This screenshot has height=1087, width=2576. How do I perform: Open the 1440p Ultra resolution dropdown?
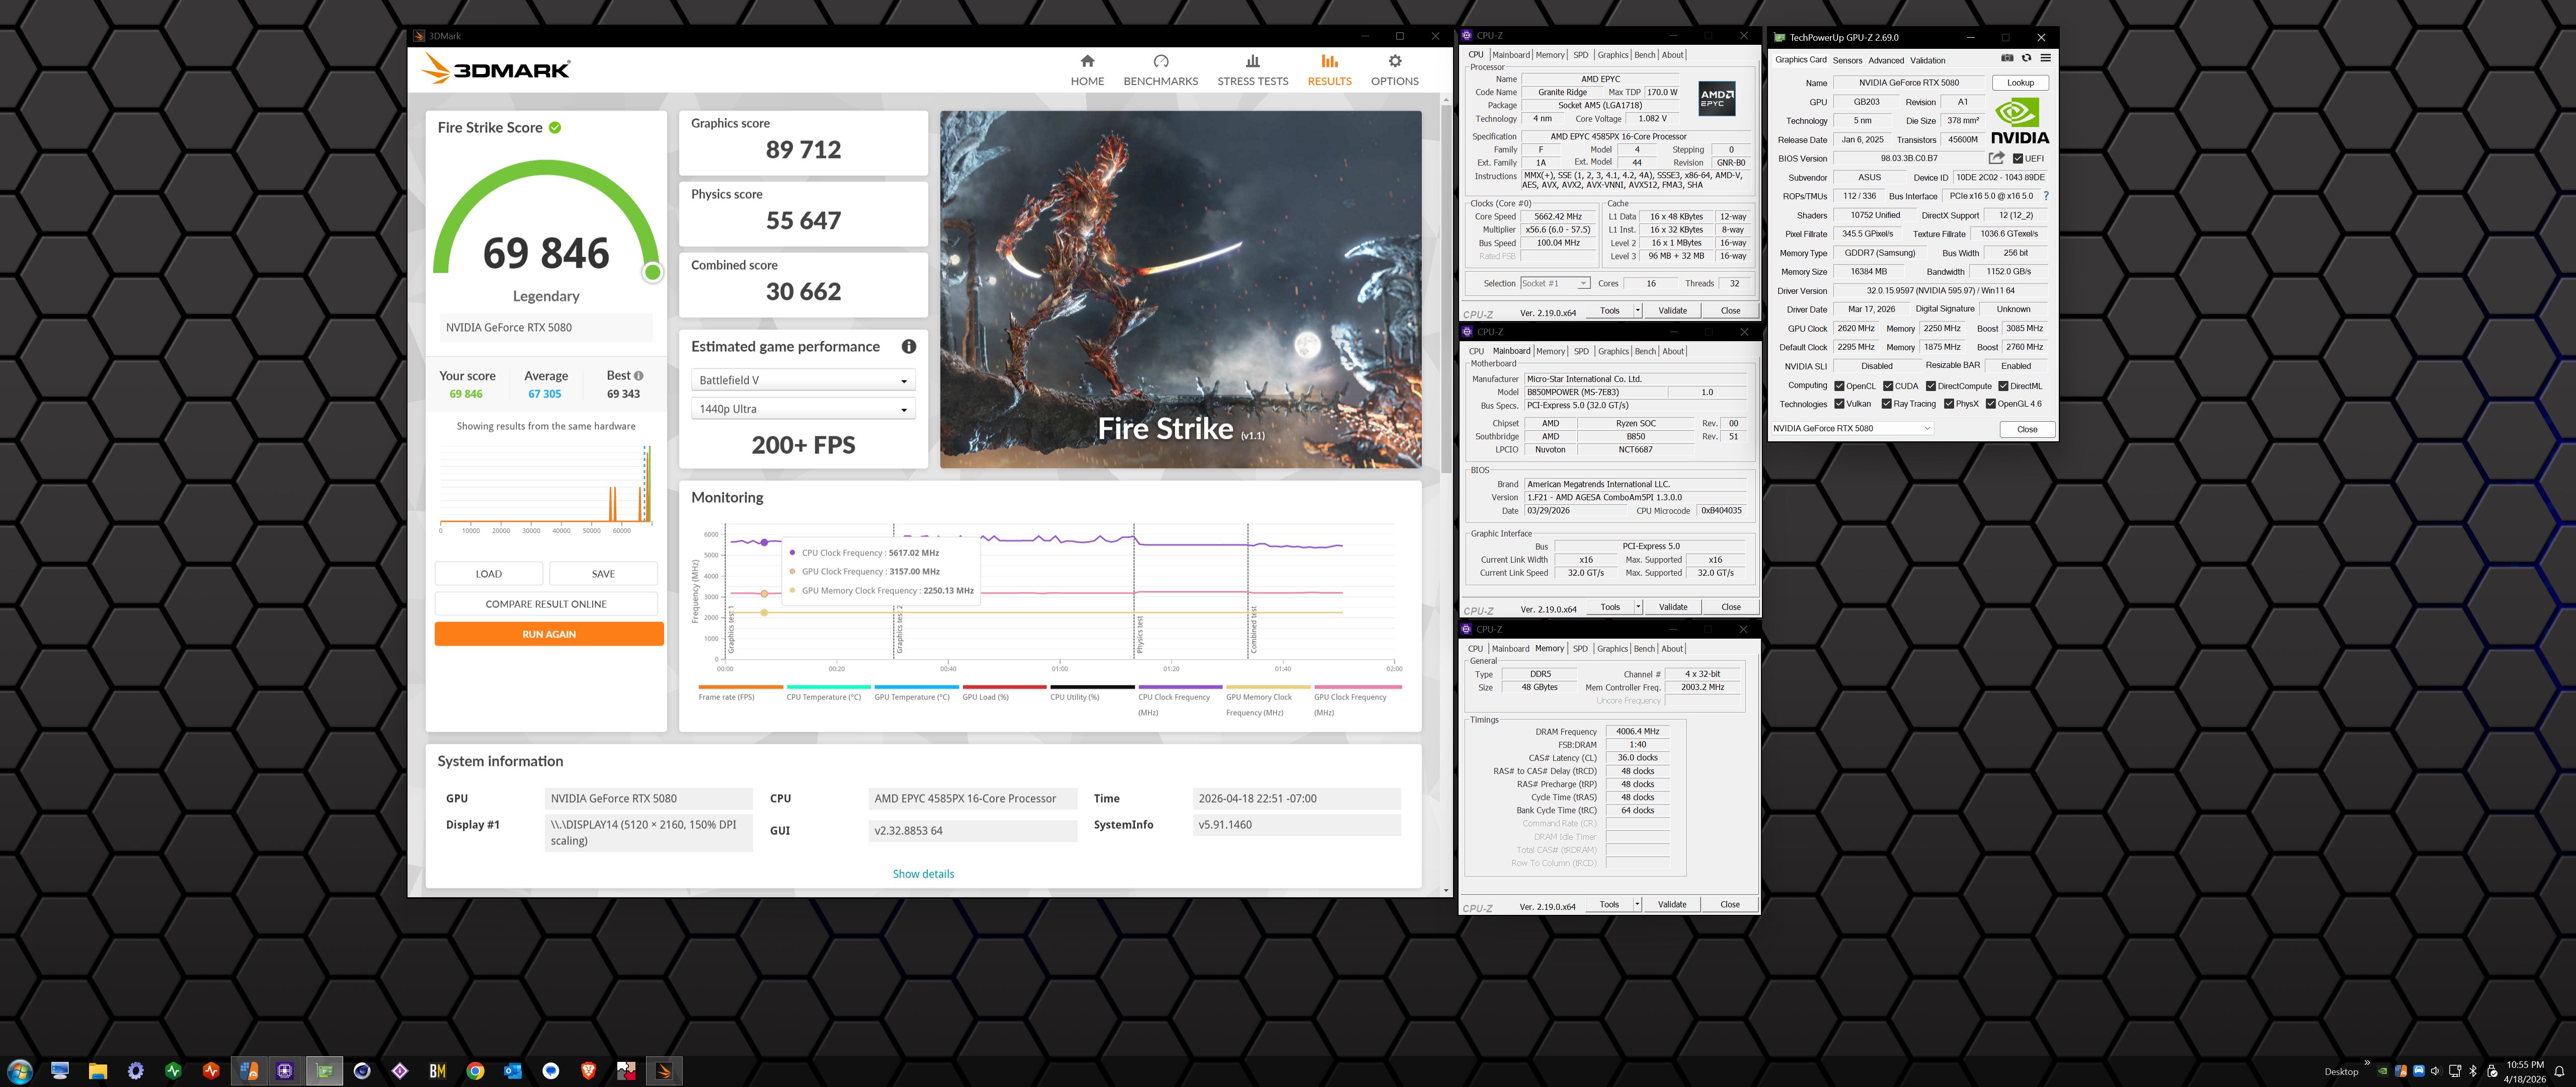[803, 409]
